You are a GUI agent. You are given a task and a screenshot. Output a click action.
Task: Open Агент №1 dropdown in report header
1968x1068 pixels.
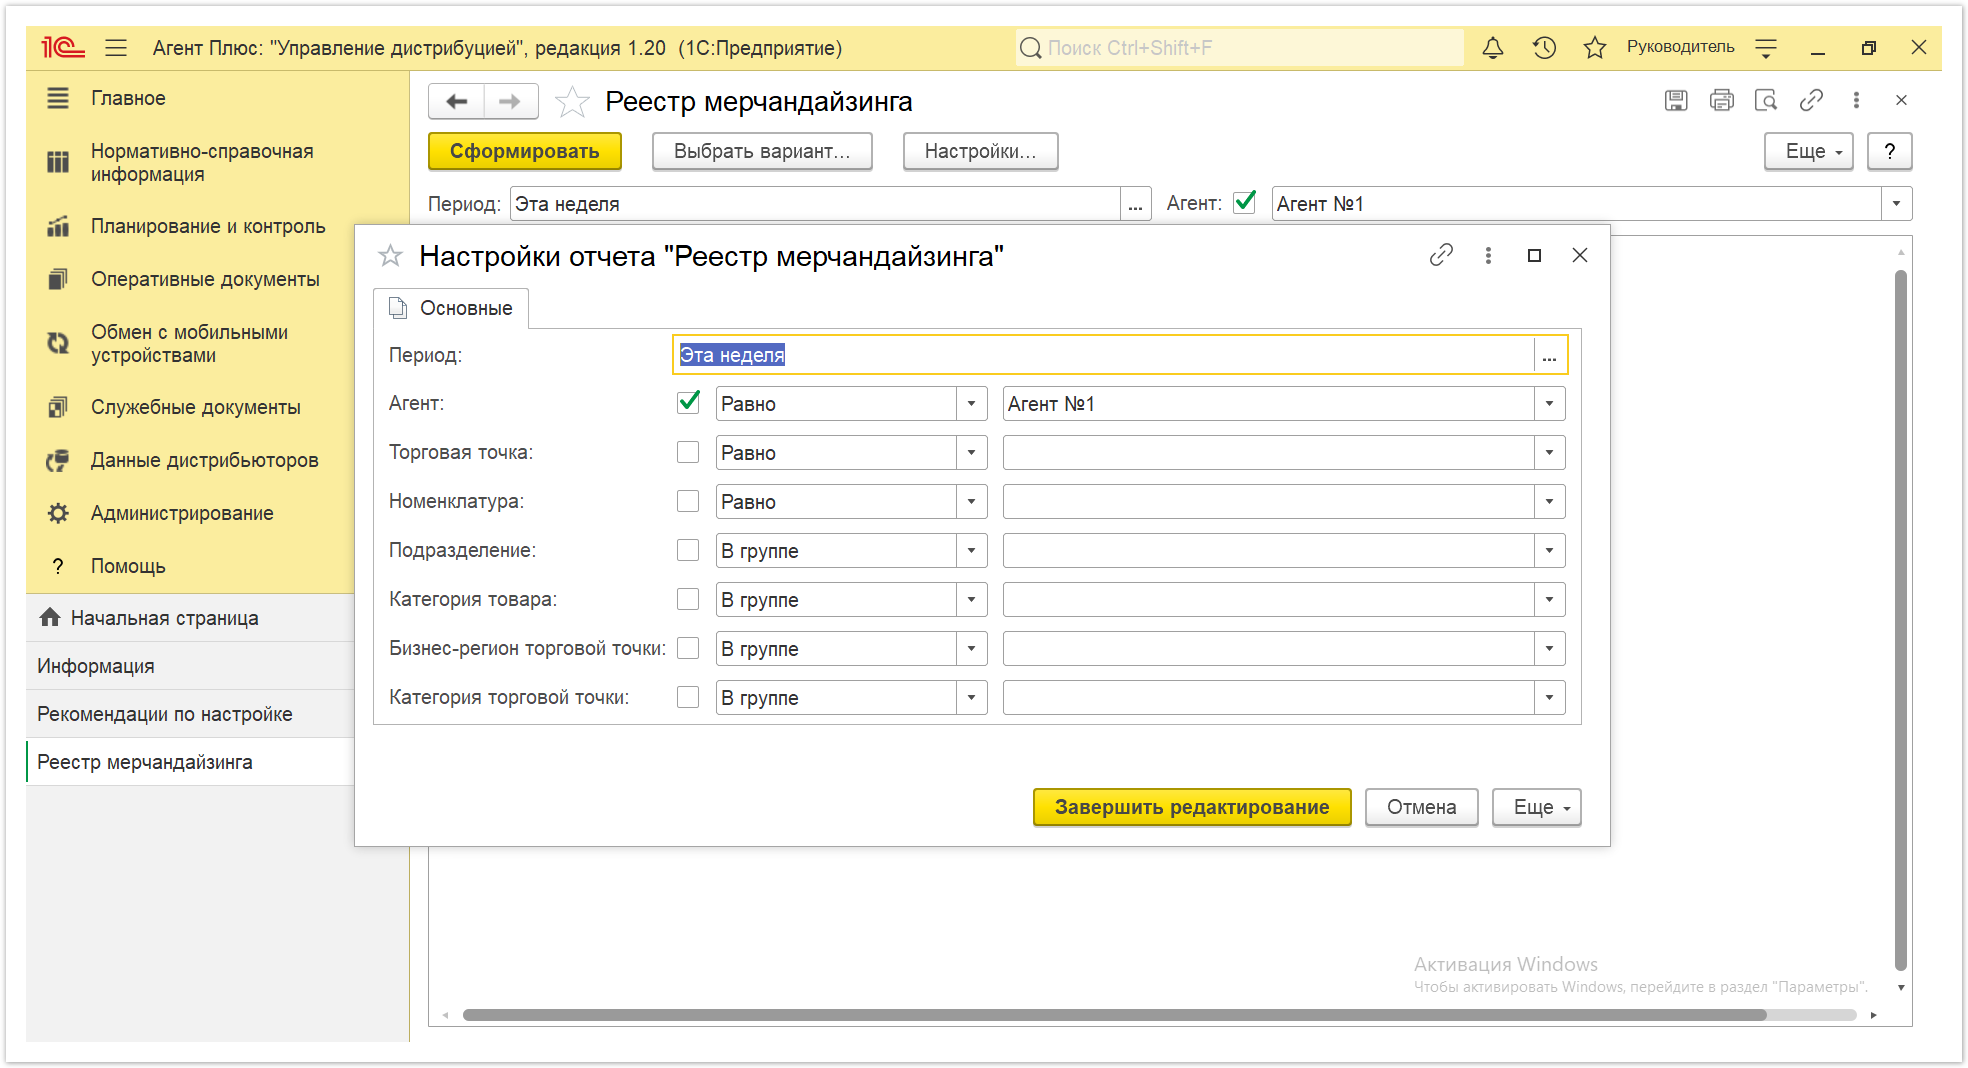pos(1896,204)
